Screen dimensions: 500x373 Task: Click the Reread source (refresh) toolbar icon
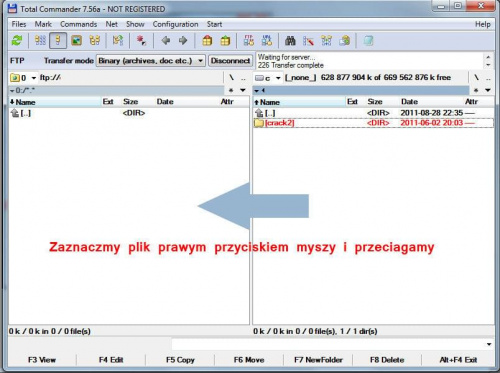click(x=17, y=41)
